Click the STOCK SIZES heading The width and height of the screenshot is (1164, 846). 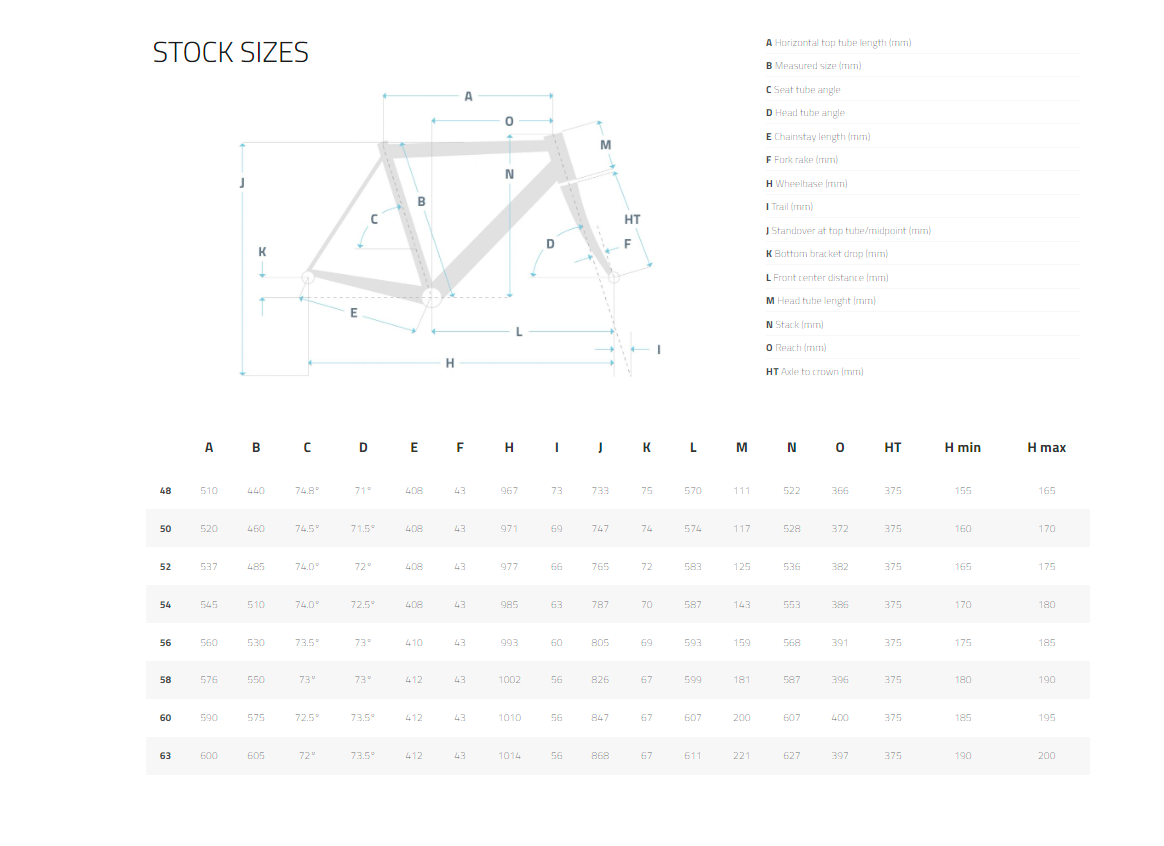pyautogui.click(x=230, y=52)
